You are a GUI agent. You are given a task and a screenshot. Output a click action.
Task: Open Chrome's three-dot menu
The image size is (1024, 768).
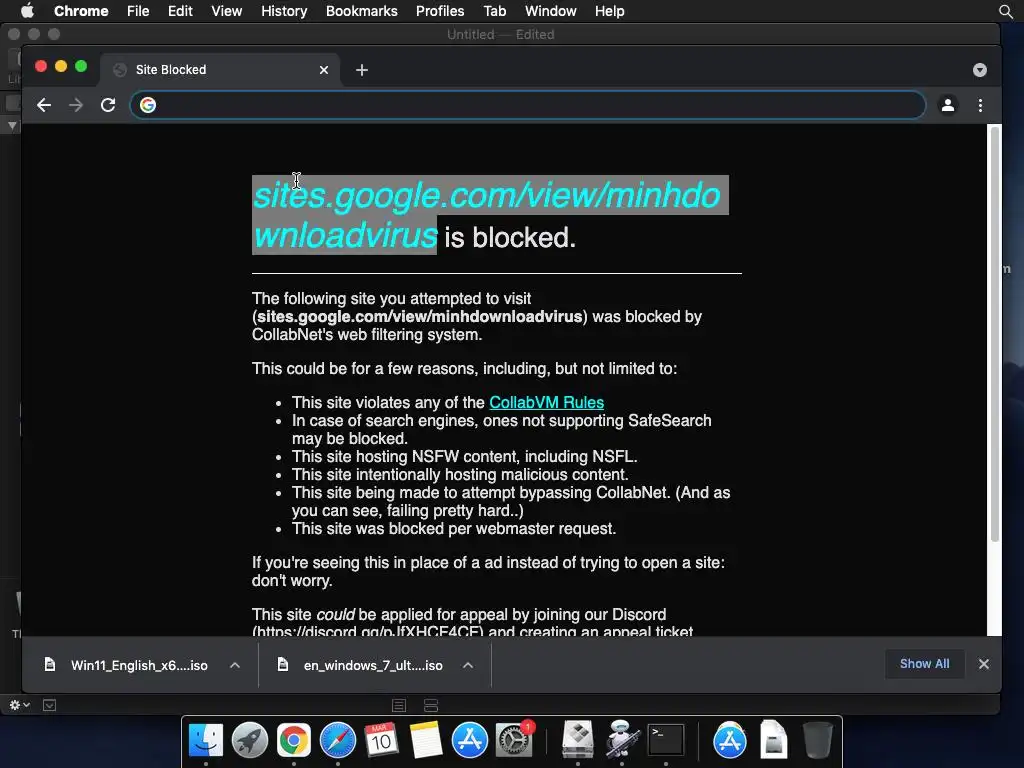point(980,105)
